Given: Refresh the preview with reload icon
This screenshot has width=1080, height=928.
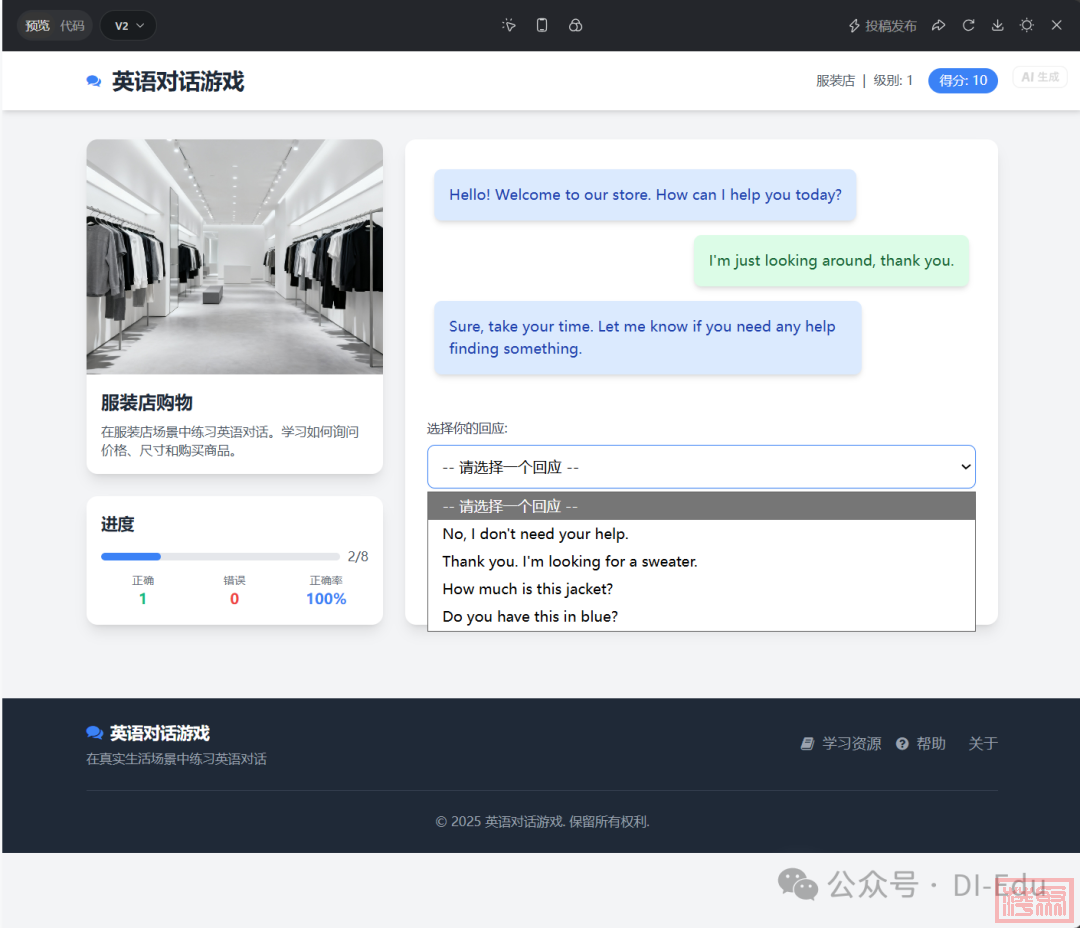Looking at the screenshot, I should pyautogui.click(x=968, y=26).
